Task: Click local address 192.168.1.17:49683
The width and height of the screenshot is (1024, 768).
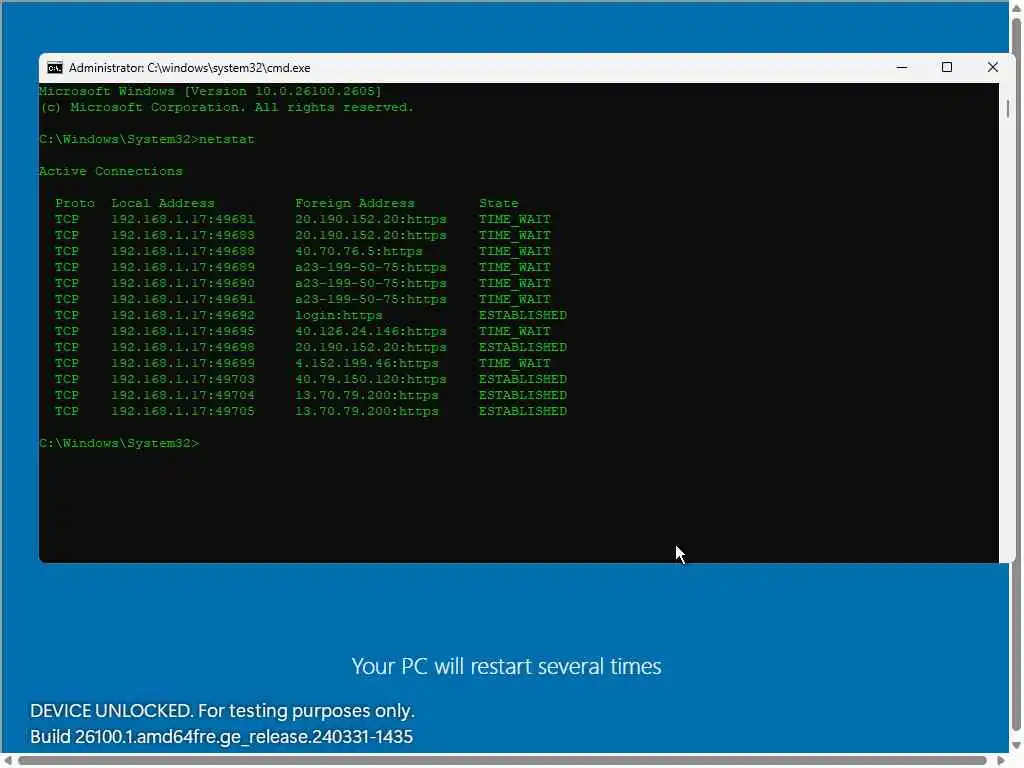Action: [183, 235]
